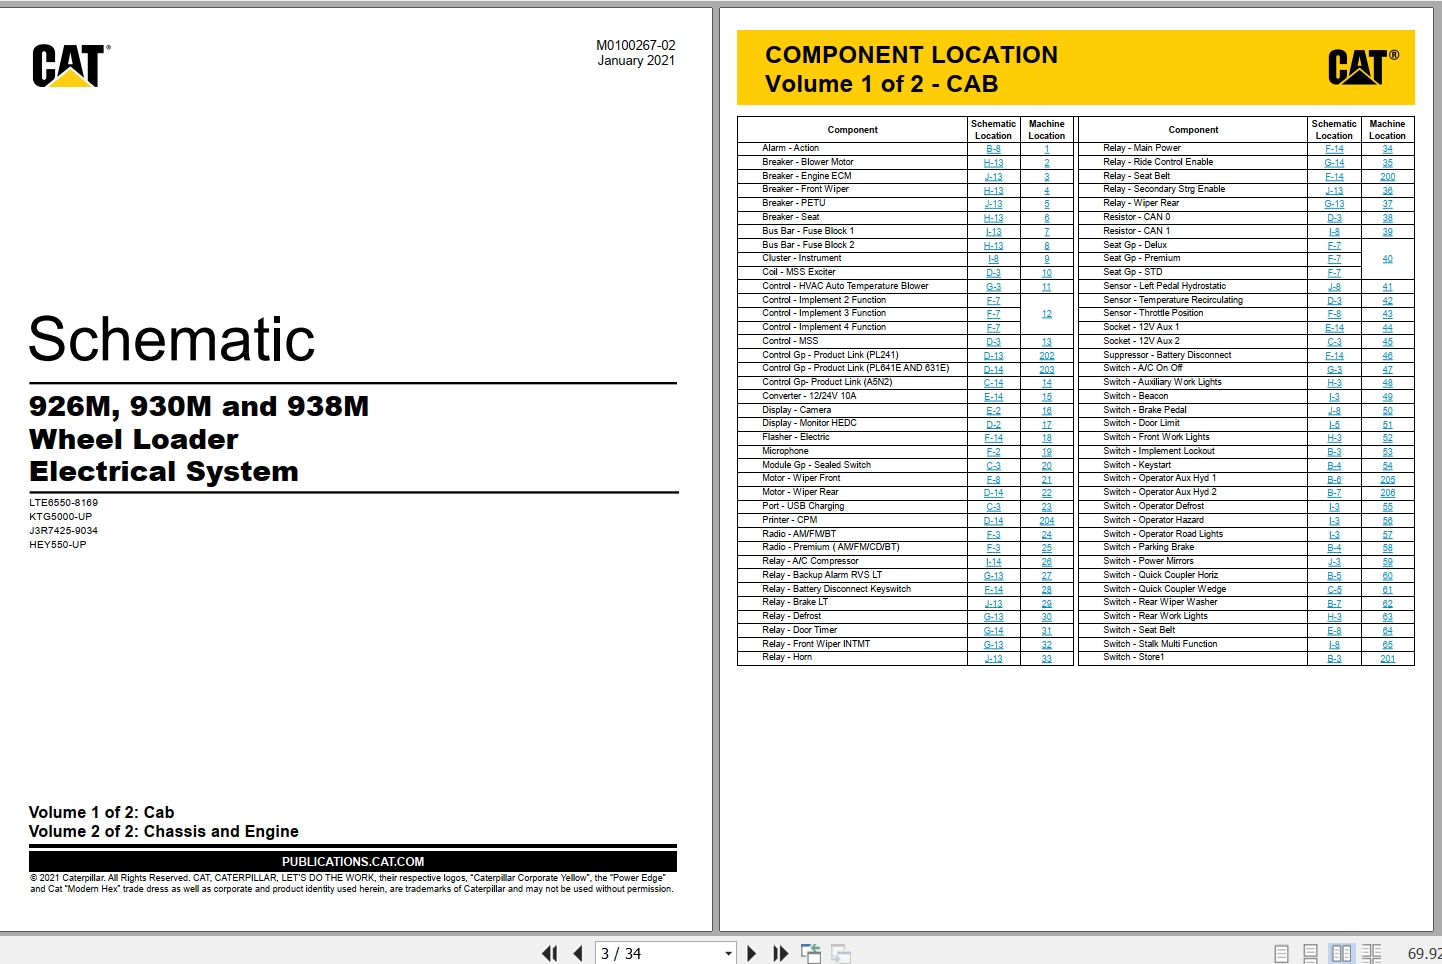Open schematic location for Socket - 12V Aux 2

1334,342
